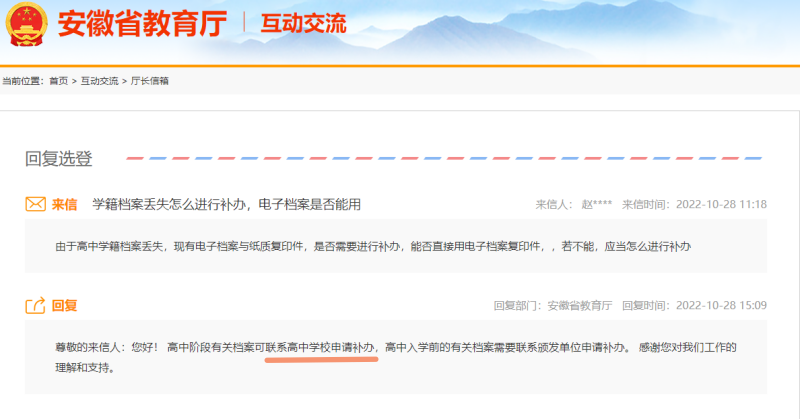Screen dimensions: 800x419
Task: Click the orange 回复 label
Action: [x=64, y=306]
